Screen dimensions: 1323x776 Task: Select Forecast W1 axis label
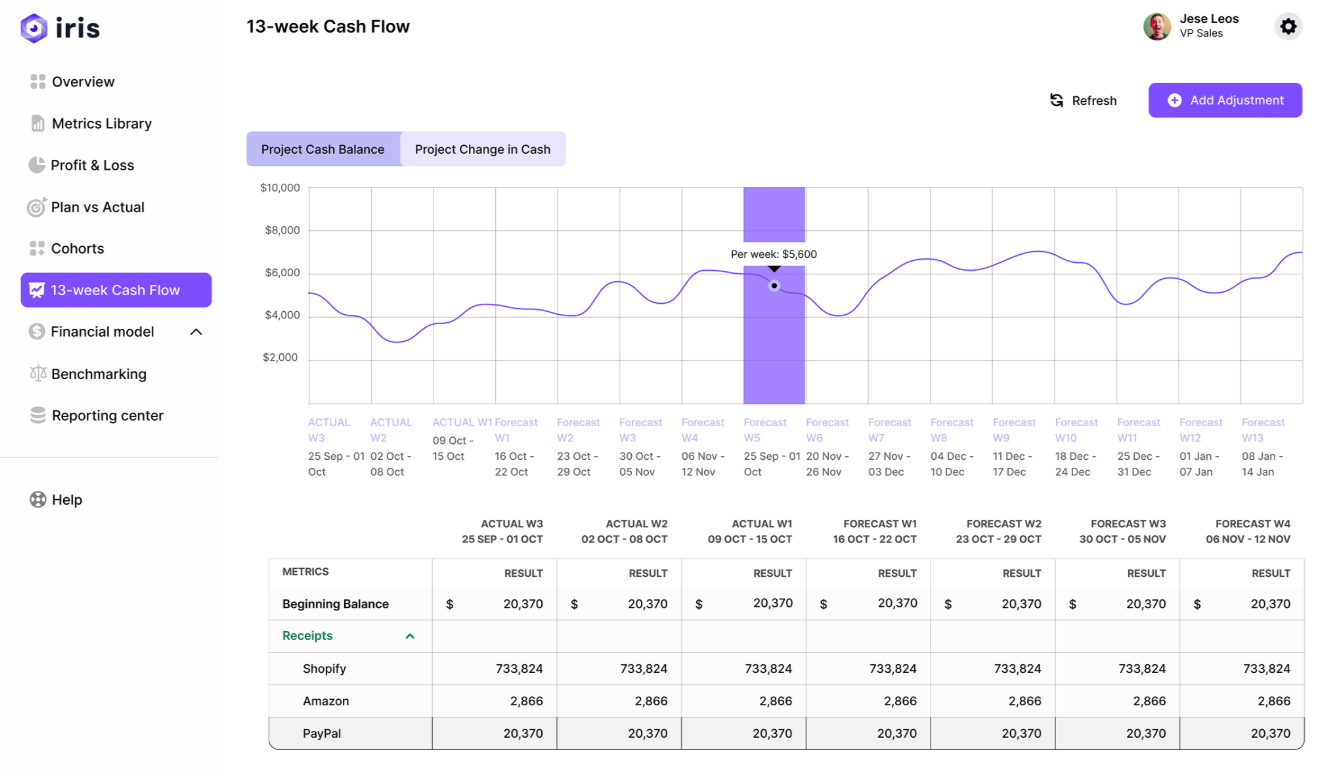click(x=516, y=430)
